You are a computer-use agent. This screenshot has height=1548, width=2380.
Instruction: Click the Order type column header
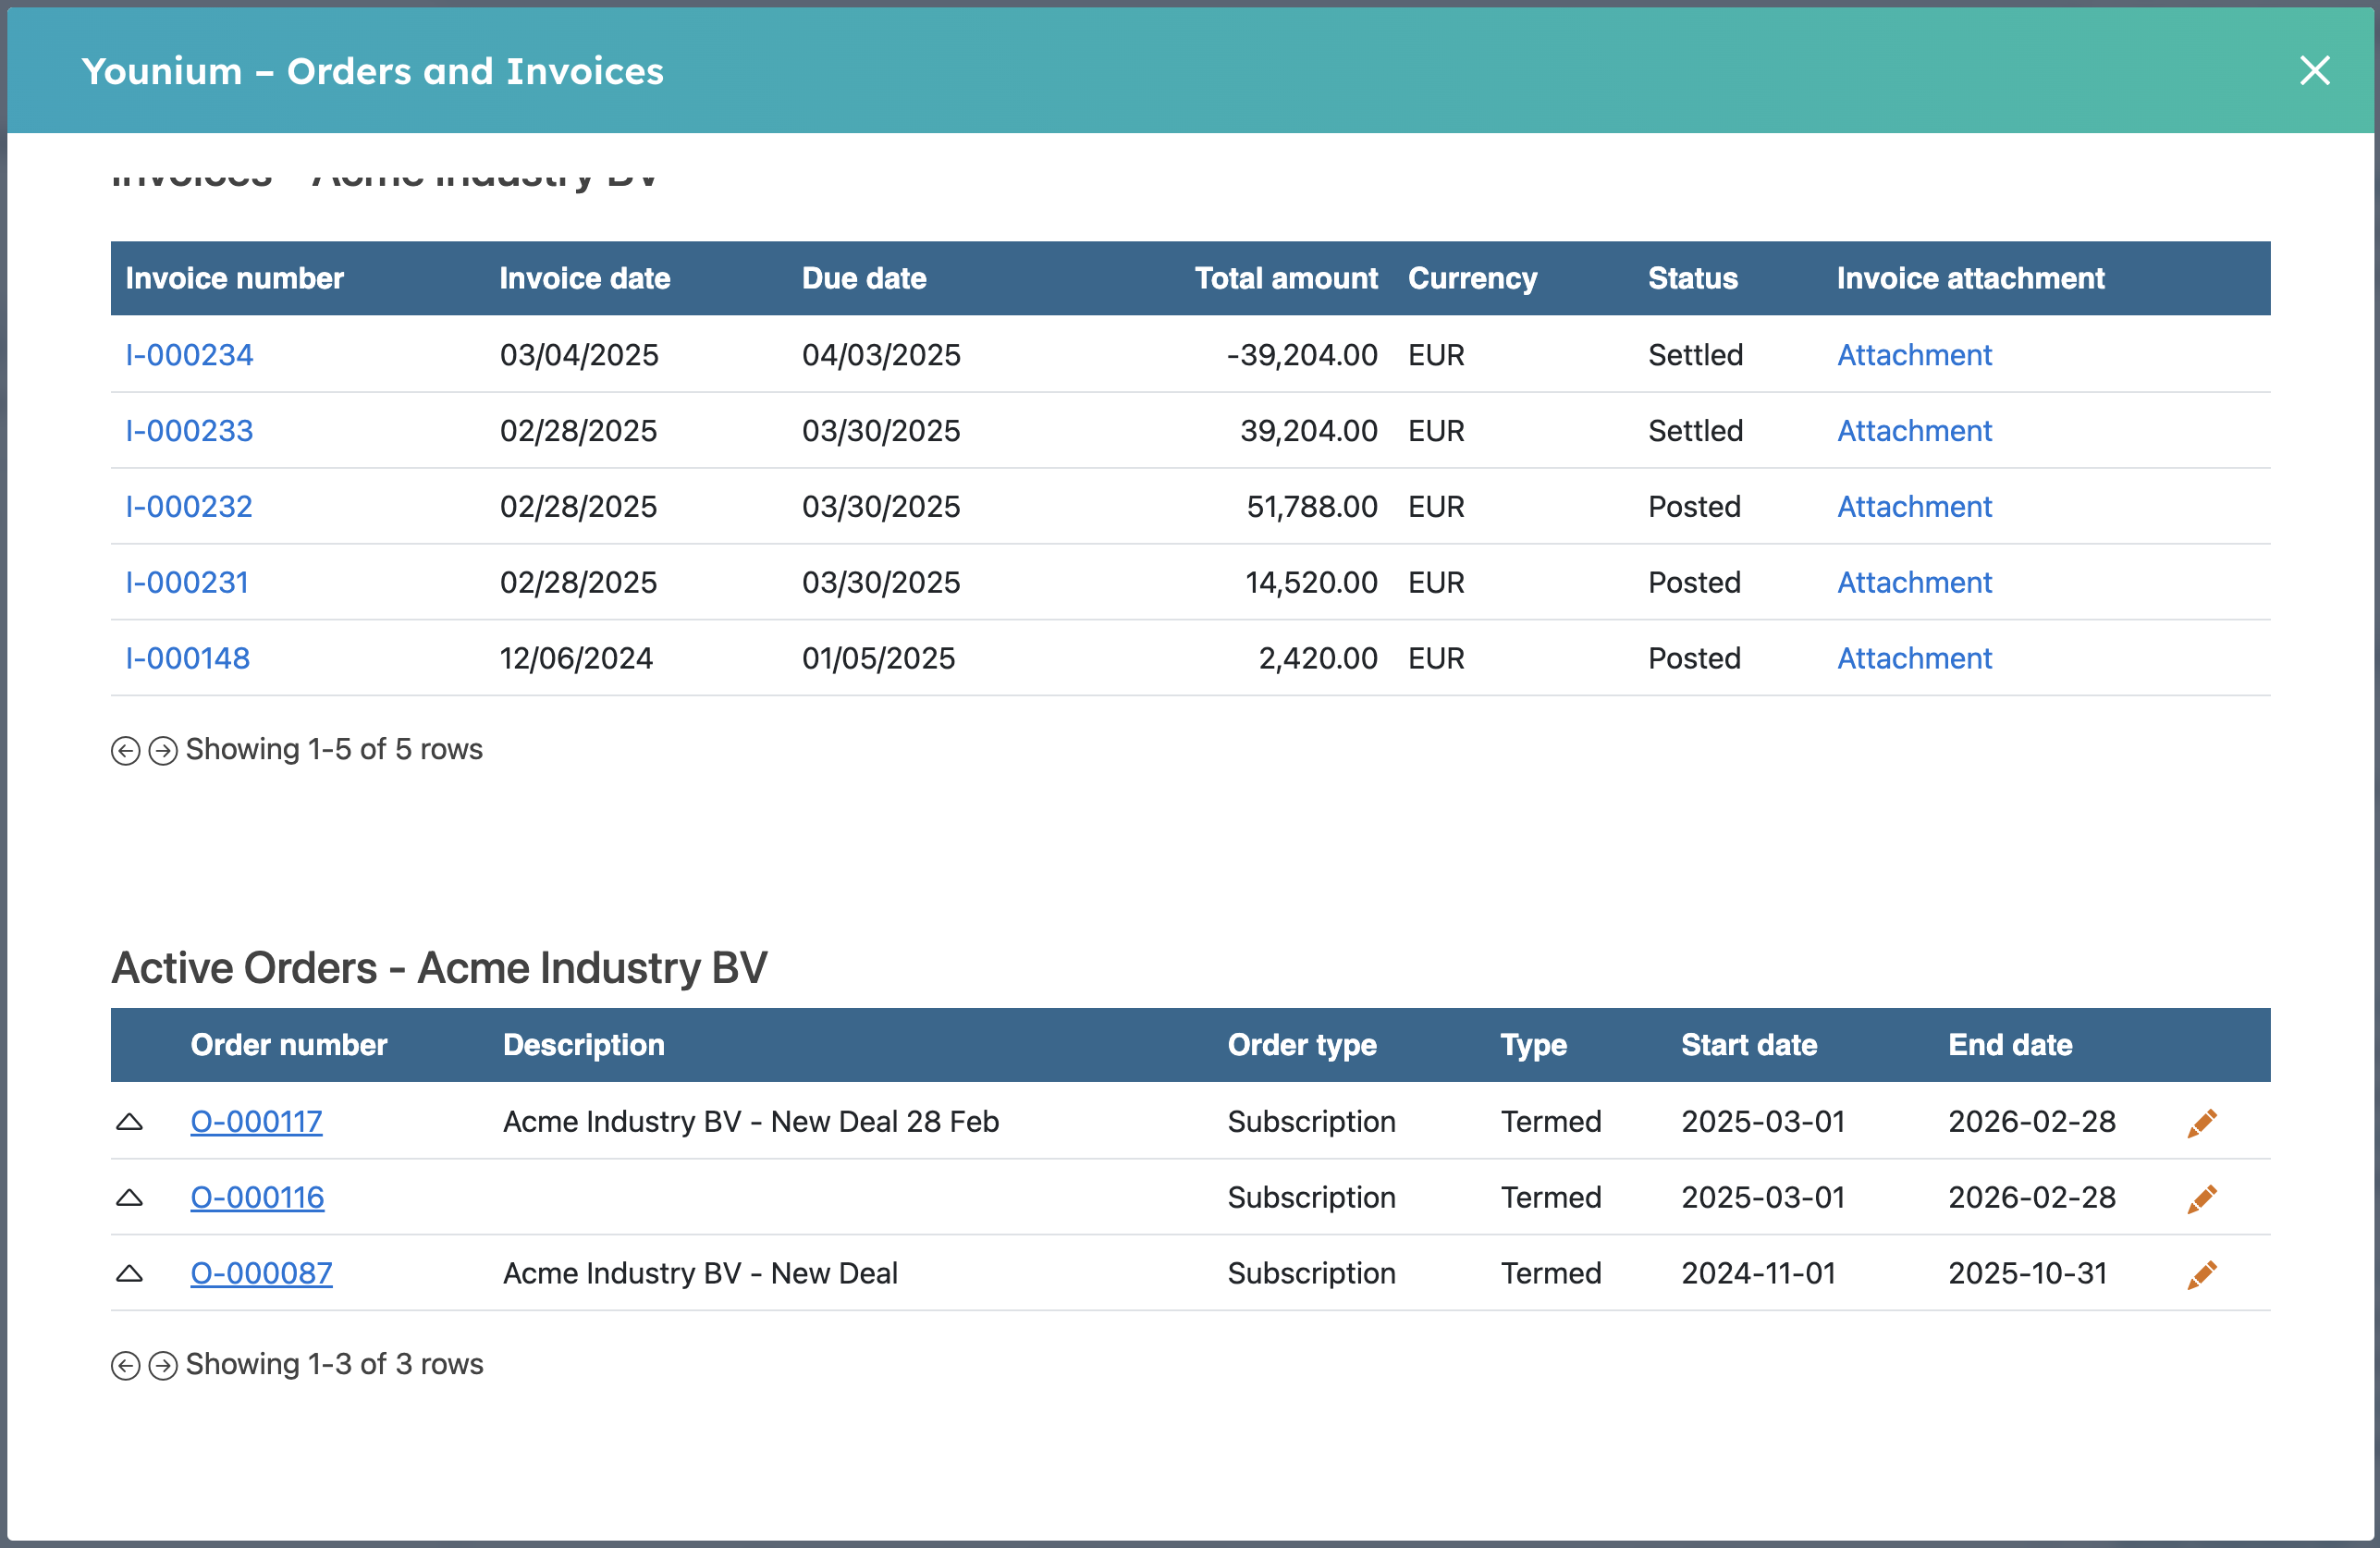tap(1302, 1045)
